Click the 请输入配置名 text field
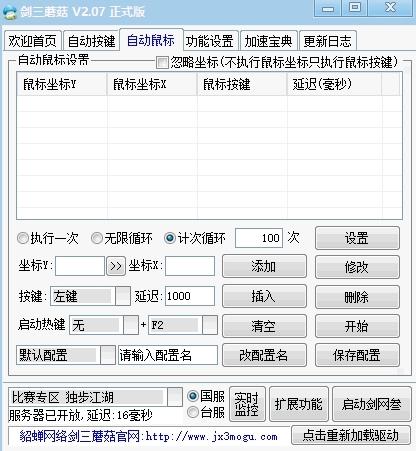416x451 pixels. coord(168,355)
